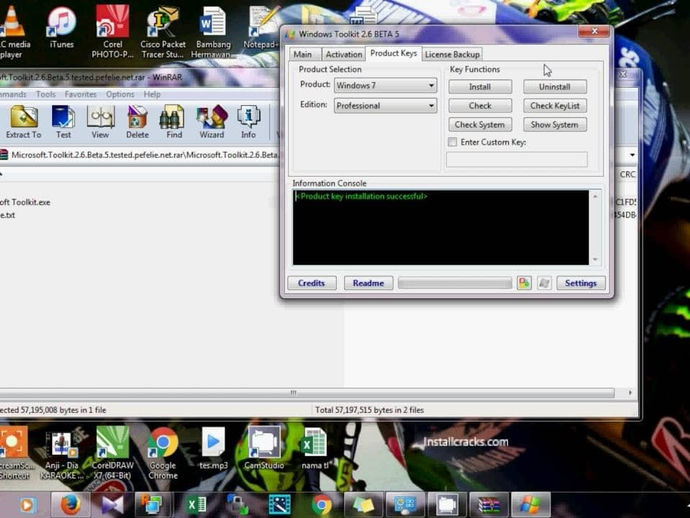Click the Uninstall key button
The image size is (690, 518).
coord(555,87)
